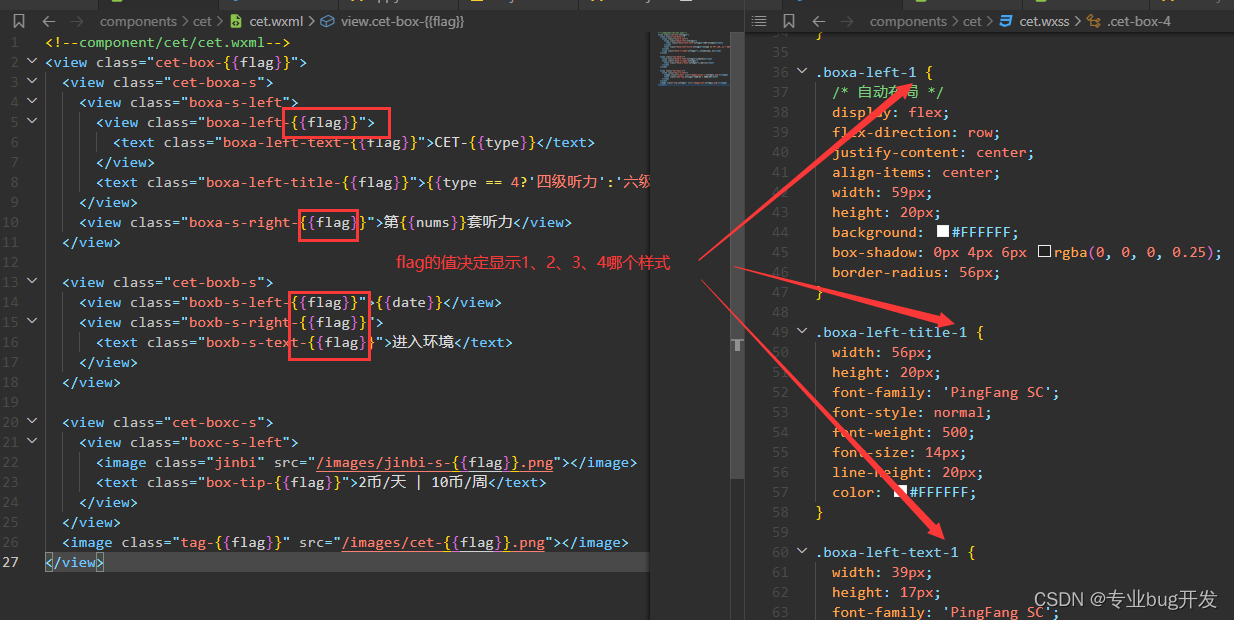The image size is (1234, 620).
Task: Fold the cet-boxb-s view at line 13
Action: pos(32,282)
